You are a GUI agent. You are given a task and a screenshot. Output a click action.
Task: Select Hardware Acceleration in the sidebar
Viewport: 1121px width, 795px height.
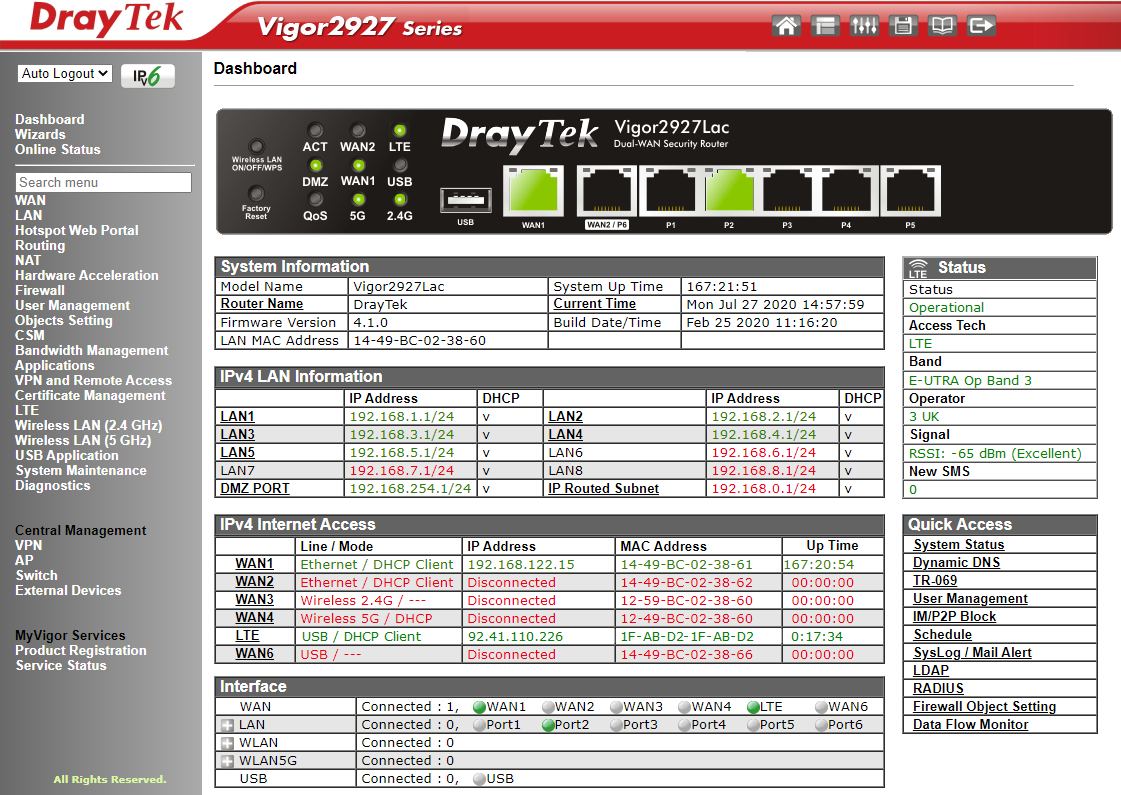tap(87, 275)
